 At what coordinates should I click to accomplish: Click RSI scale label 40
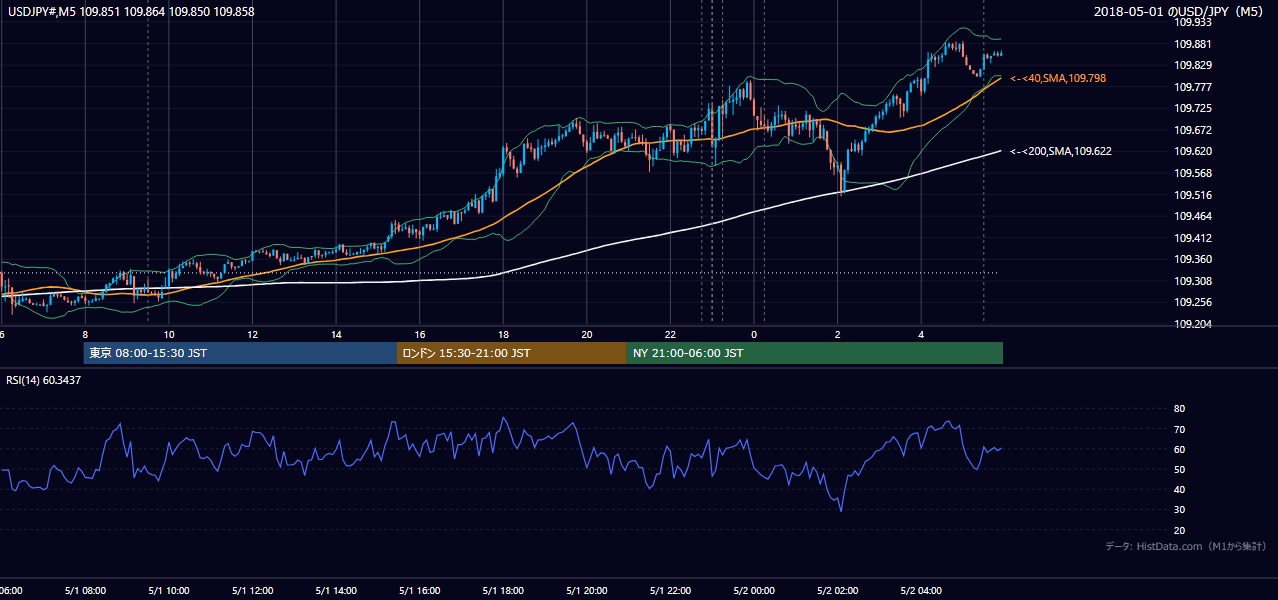tap(1180, 489)
